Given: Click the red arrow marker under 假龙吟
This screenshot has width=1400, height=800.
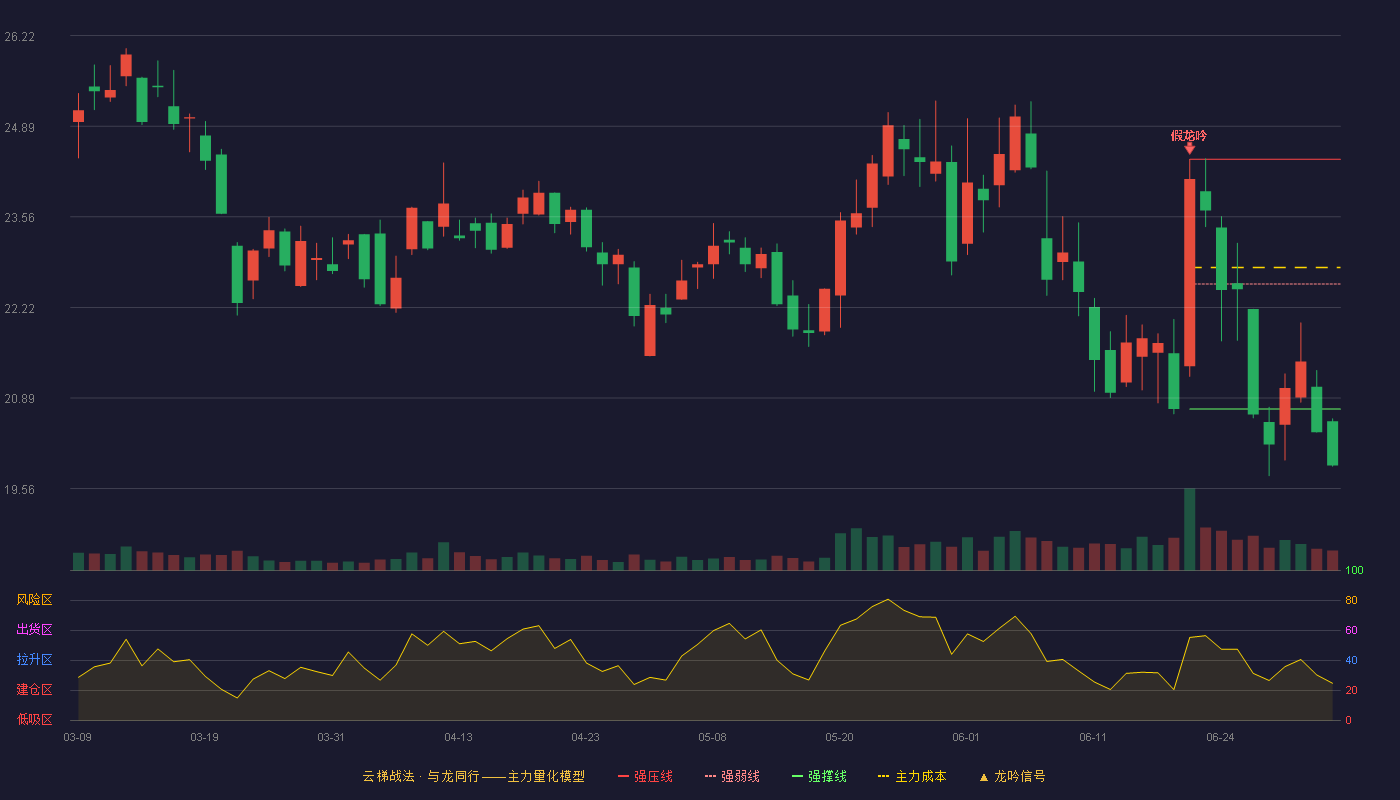Looking at the screenshot, I should click(1189, 149).
